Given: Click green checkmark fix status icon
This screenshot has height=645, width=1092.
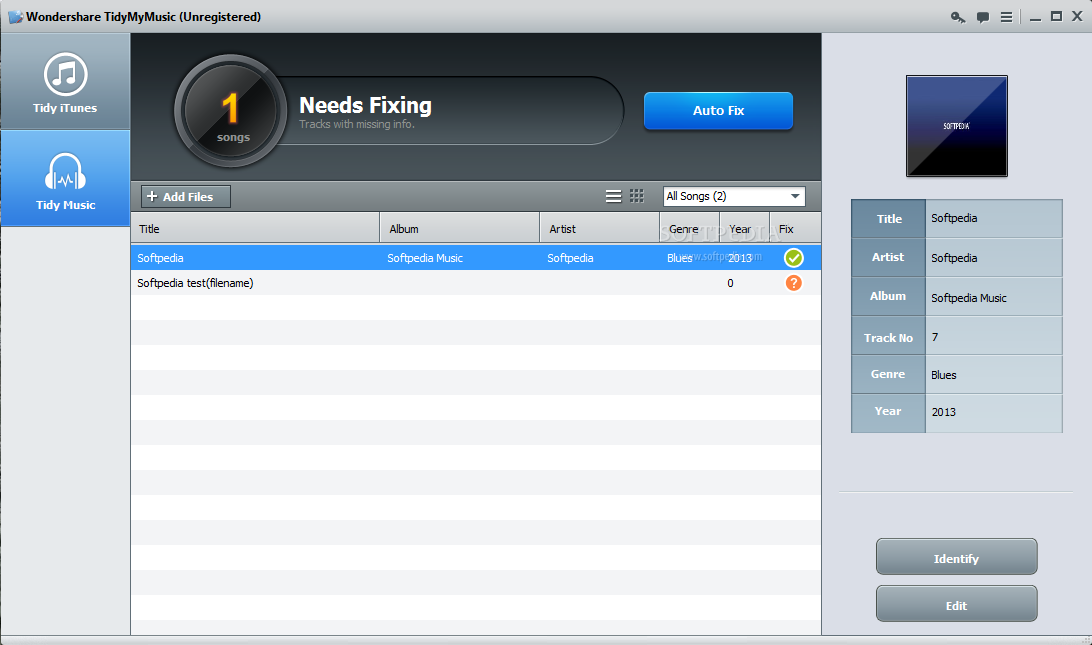Looking at the screenshot, I should 794,258.
